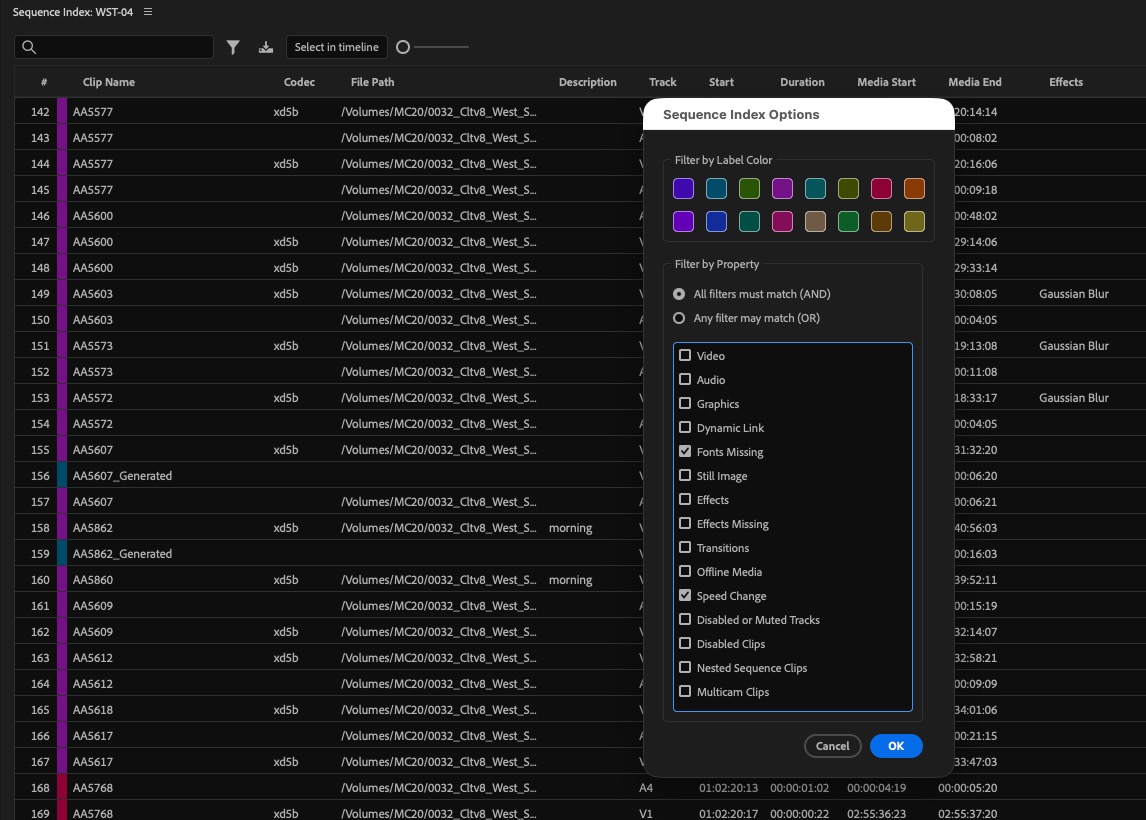The width and height of the screenshot is (1146, 820).
Task: Click into the search field
Action: coord(114,48)
